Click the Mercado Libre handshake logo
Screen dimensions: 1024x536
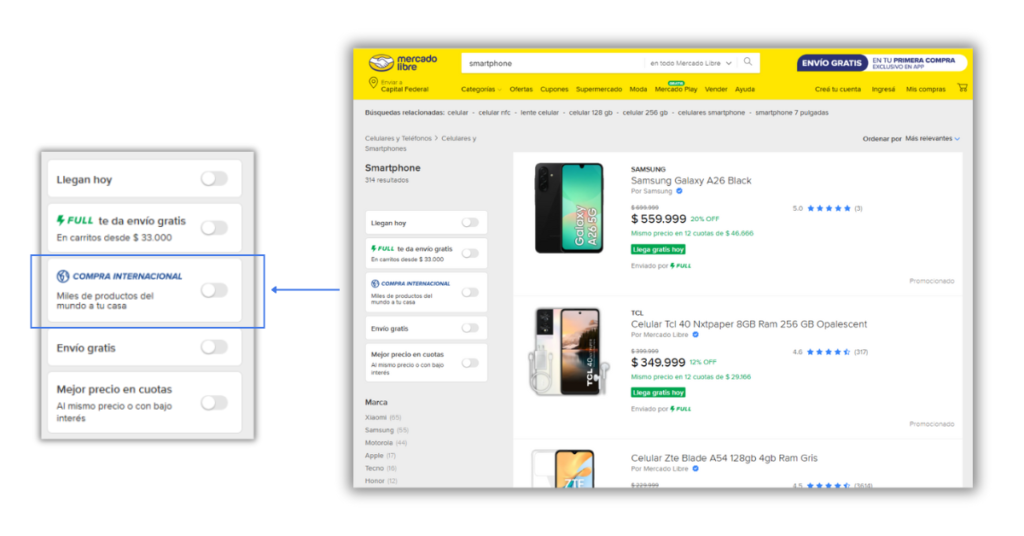[382, 63]
